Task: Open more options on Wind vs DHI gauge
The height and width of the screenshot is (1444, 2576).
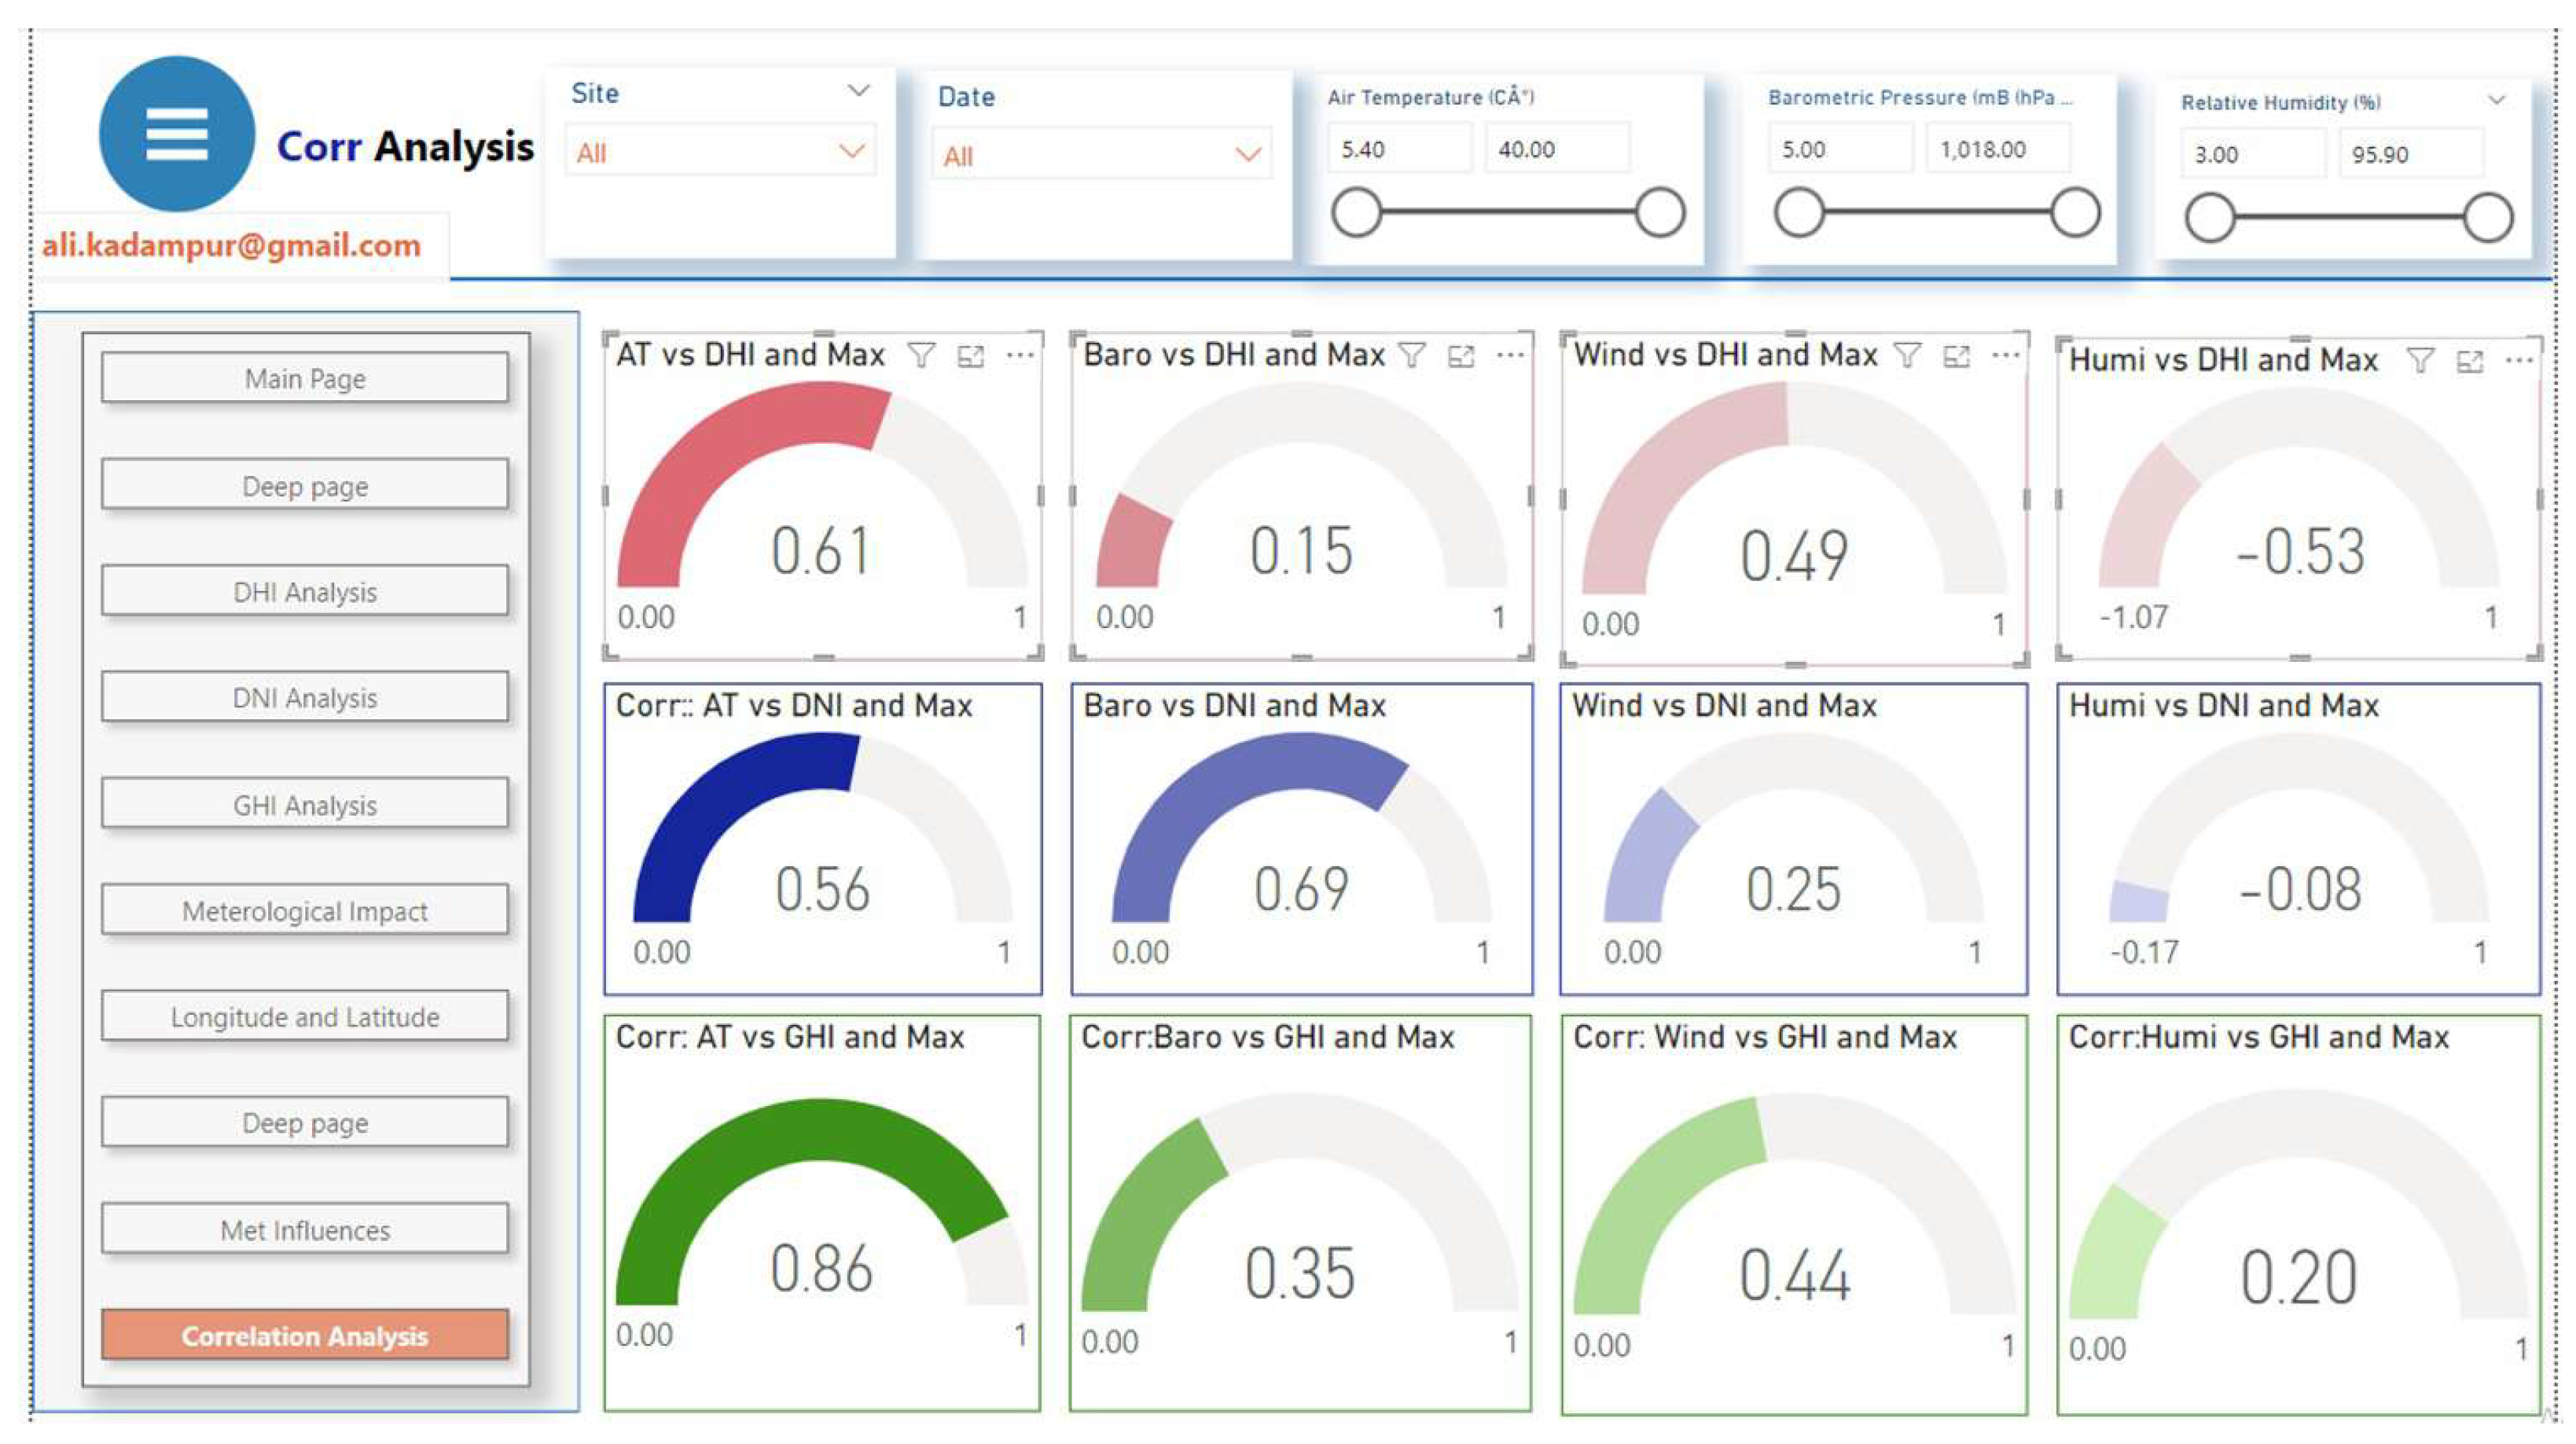Action: click(x=2005, y=355)
